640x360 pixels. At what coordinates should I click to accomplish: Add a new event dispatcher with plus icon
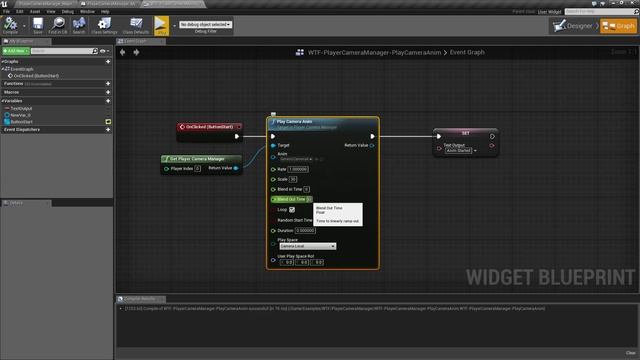tap(108, 129)
